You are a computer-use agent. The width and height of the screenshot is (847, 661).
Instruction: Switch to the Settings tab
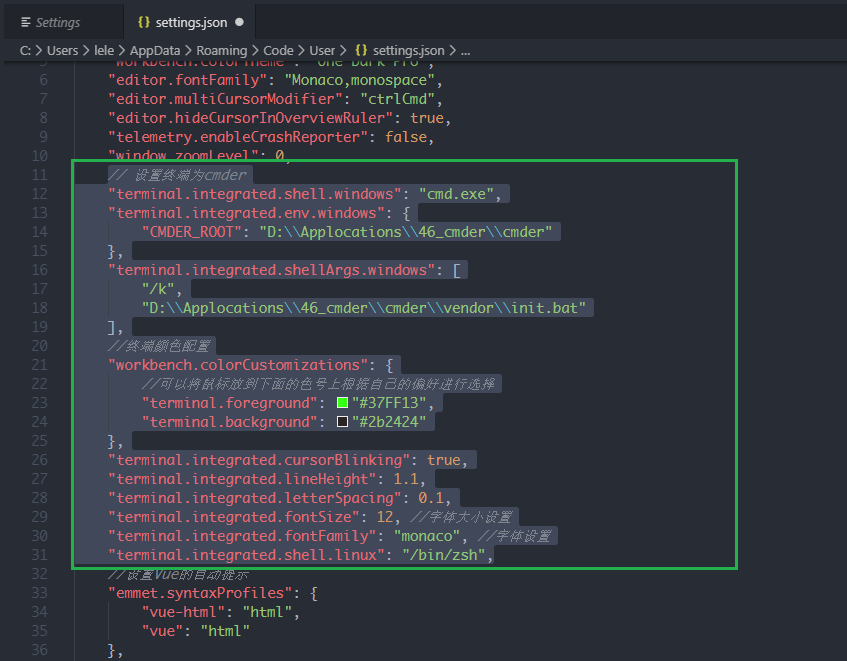click(x=57, y=22)
